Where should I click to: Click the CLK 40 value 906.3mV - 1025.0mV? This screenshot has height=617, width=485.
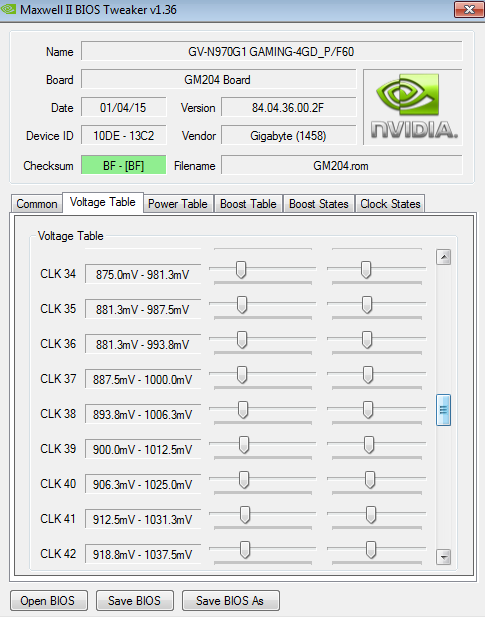[143, 484]
